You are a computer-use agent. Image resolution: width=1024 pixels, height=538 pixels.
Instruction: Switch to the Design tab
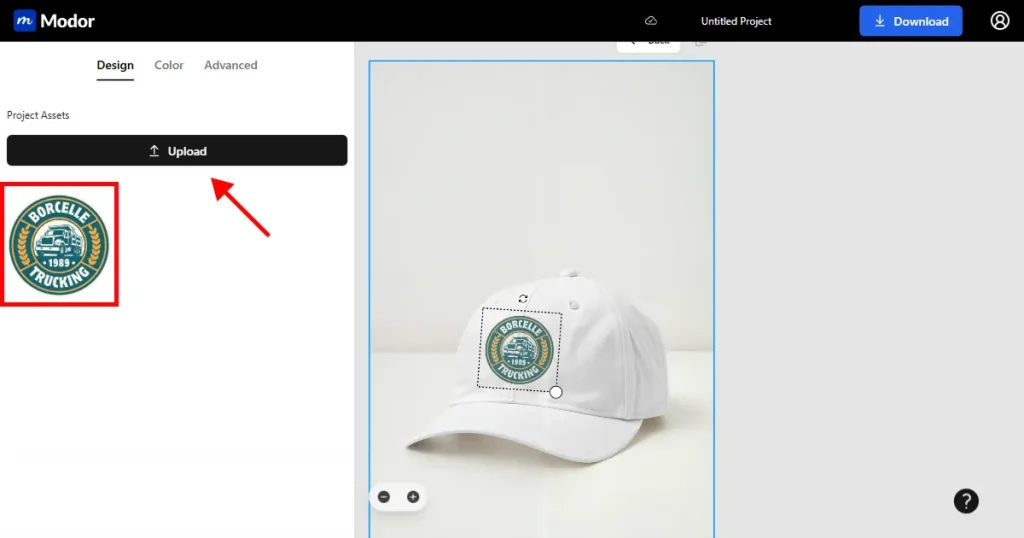[x=115, y=65]
